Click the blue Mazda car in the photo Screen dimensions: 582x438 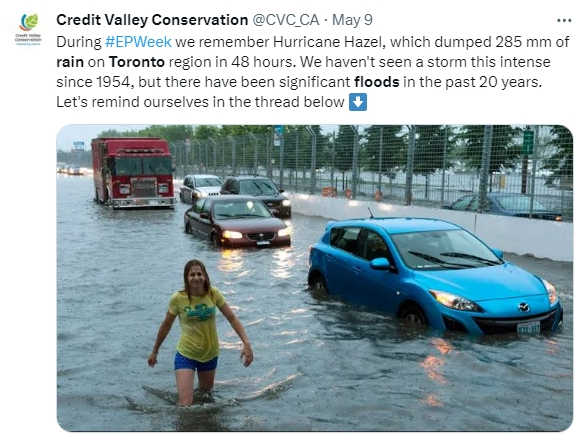tap(434, 275)
